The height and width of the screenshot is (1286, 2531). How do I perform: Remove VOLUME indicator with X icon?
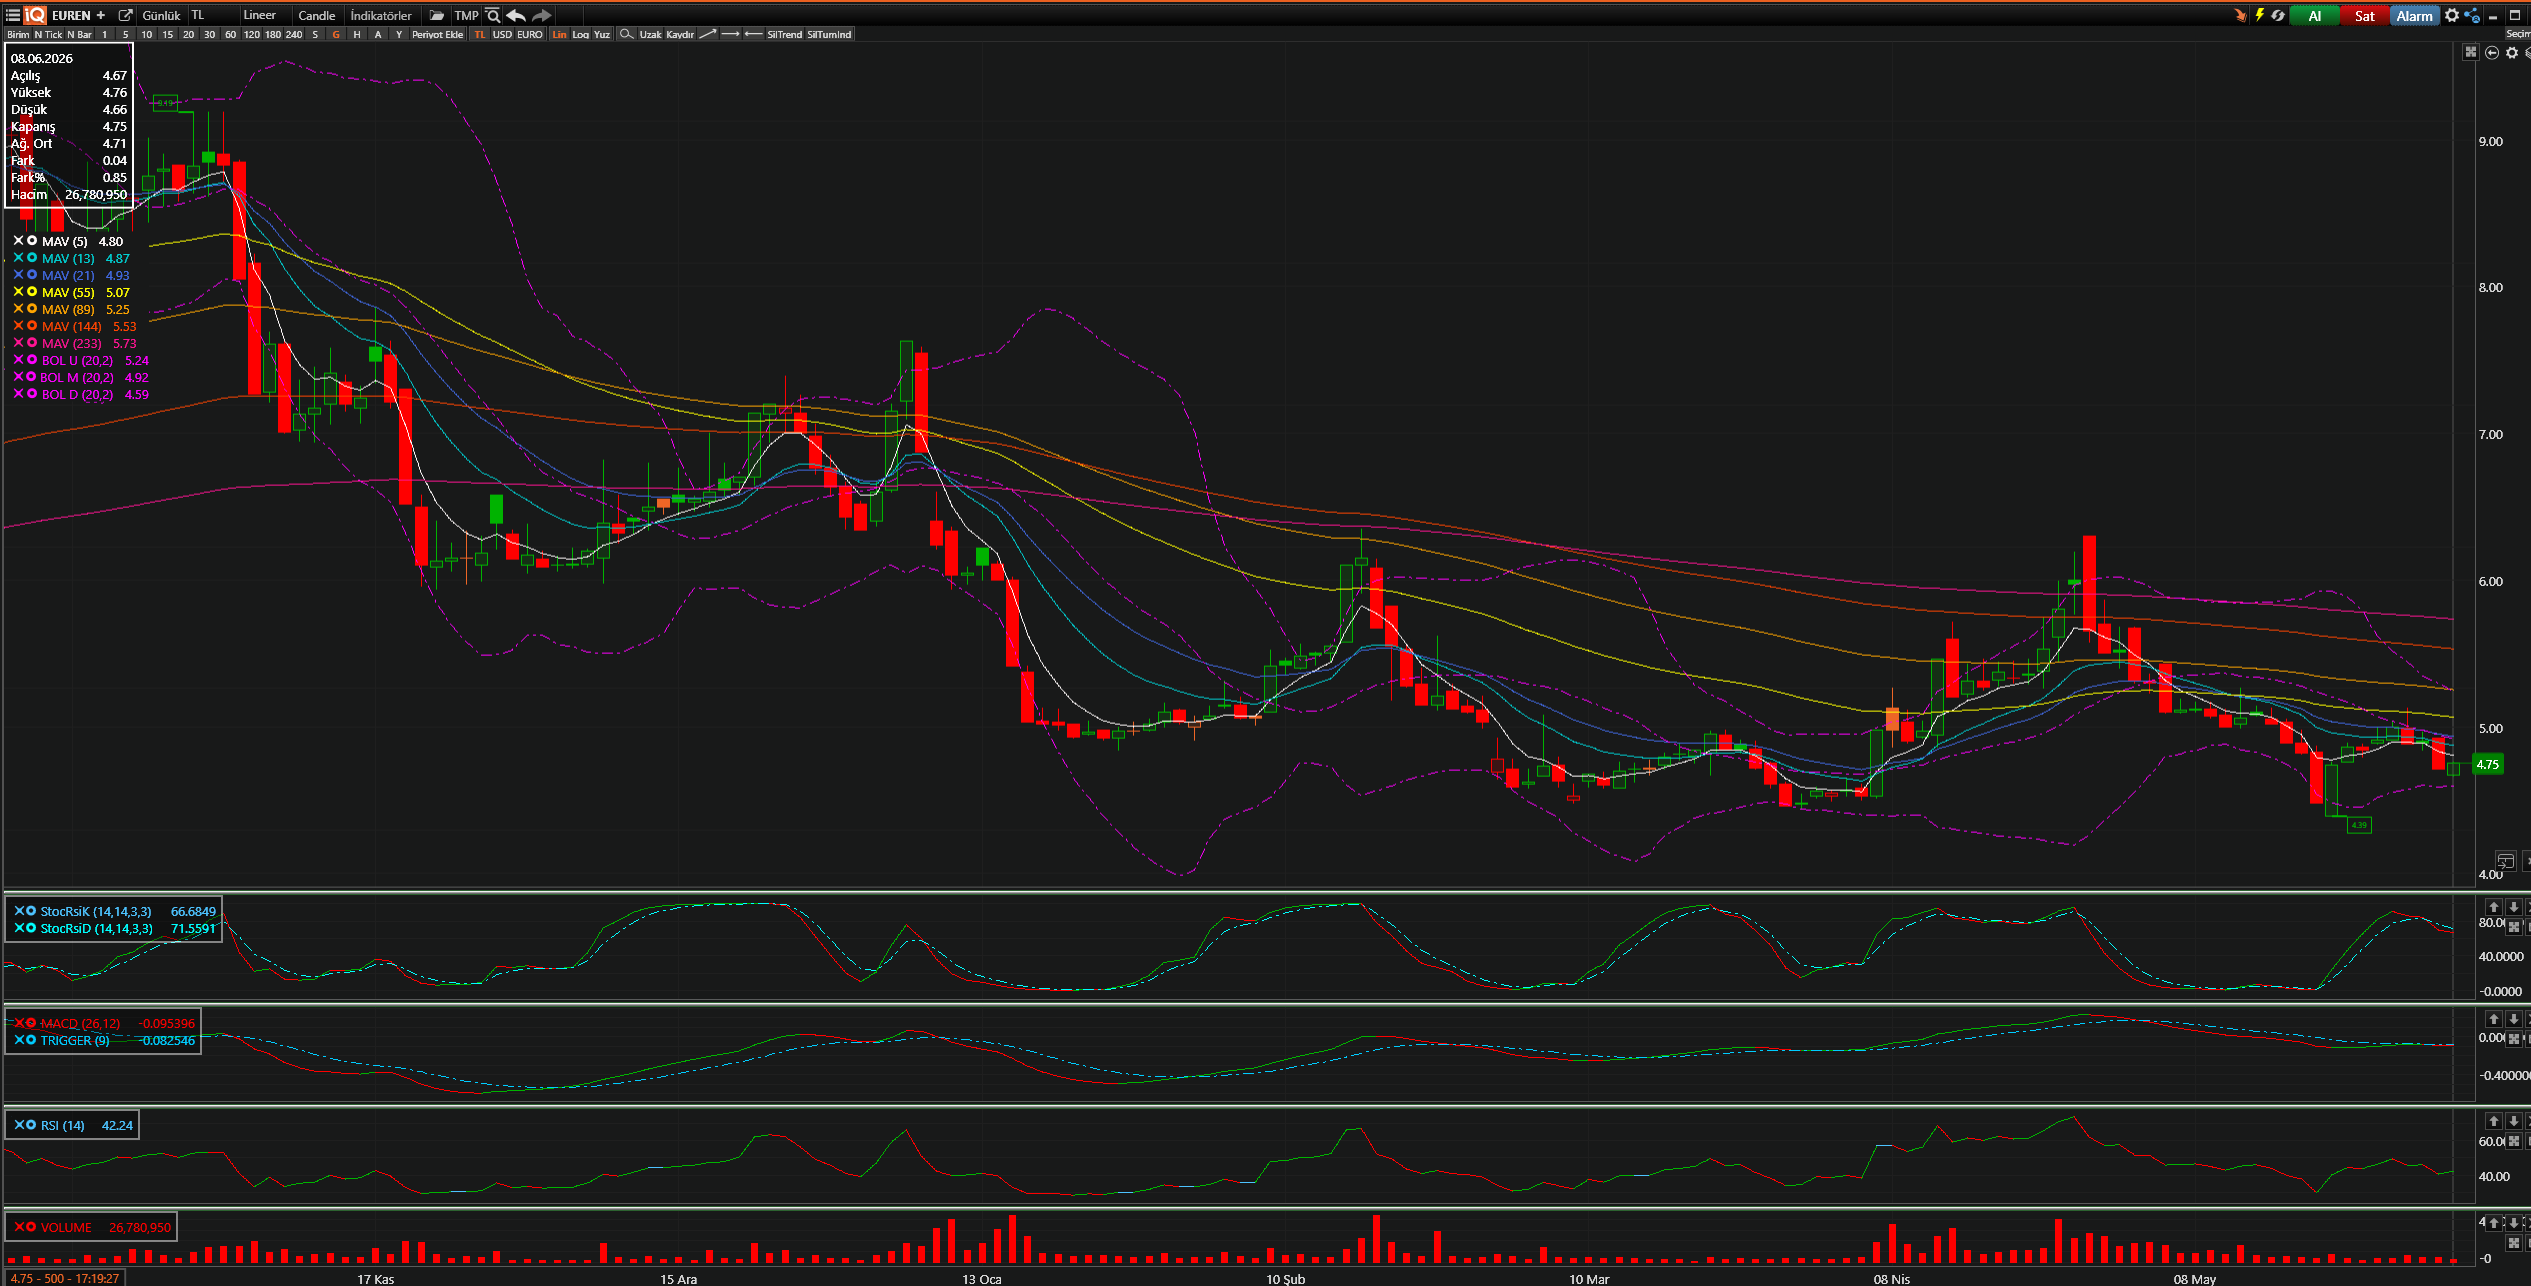tap(19, 1227)
